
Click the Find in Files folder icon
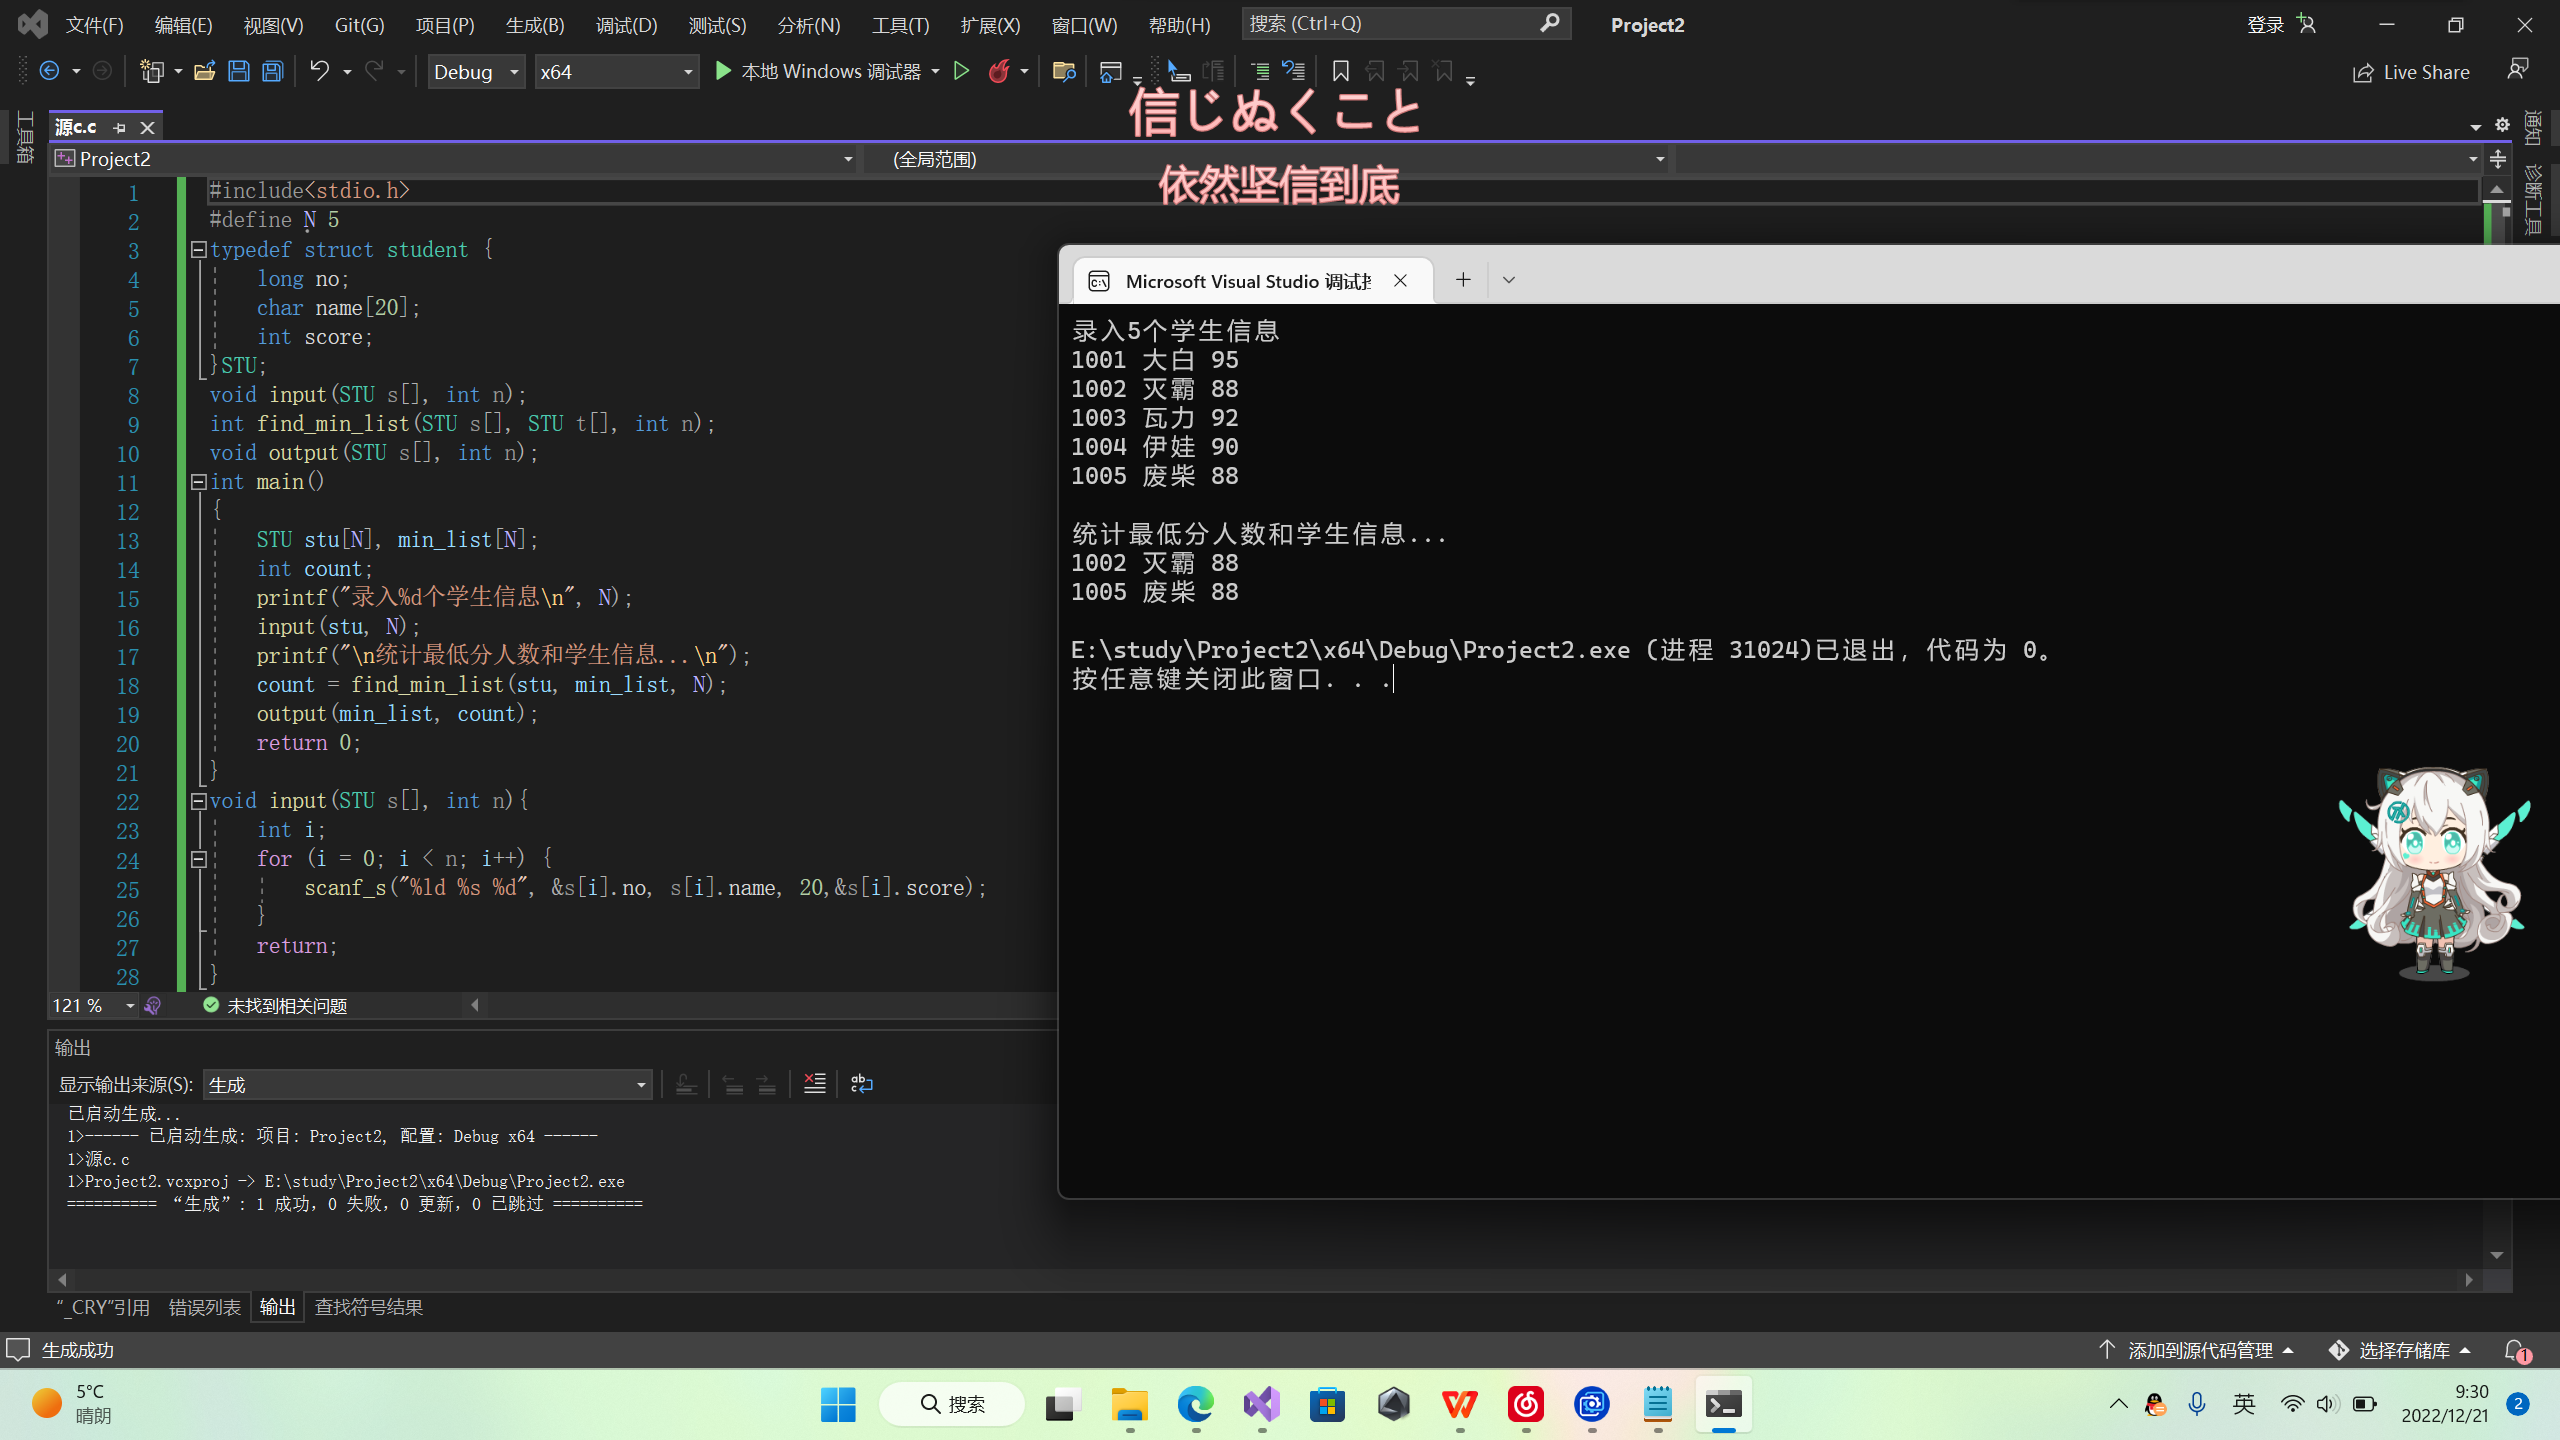coord(1063,71)
